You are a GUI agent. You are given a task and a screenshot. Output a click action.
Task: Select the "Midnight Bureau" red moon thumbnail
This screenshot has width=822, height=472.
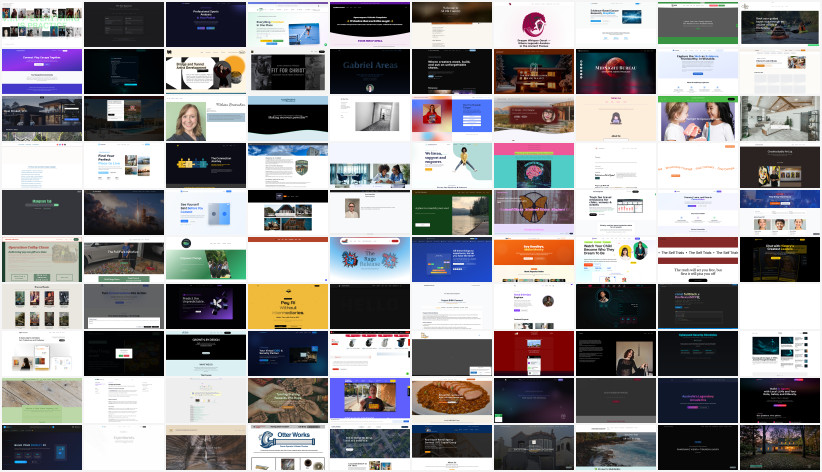coord(616,72)
